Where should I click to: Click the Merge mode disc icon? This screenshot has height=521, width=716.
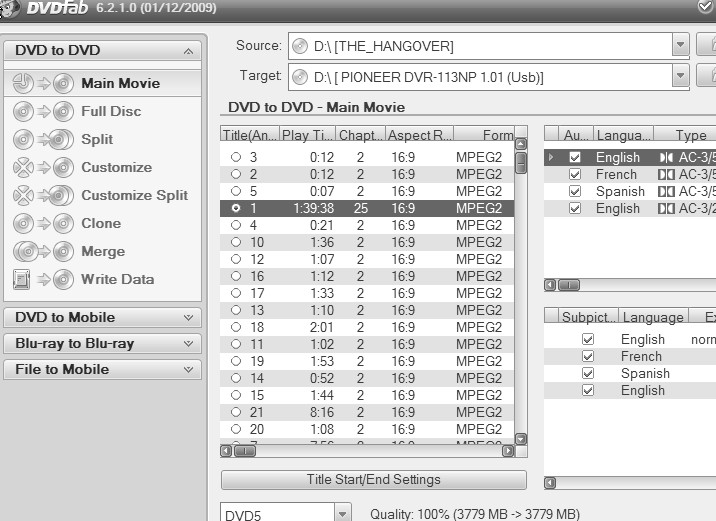coord(26,252)
